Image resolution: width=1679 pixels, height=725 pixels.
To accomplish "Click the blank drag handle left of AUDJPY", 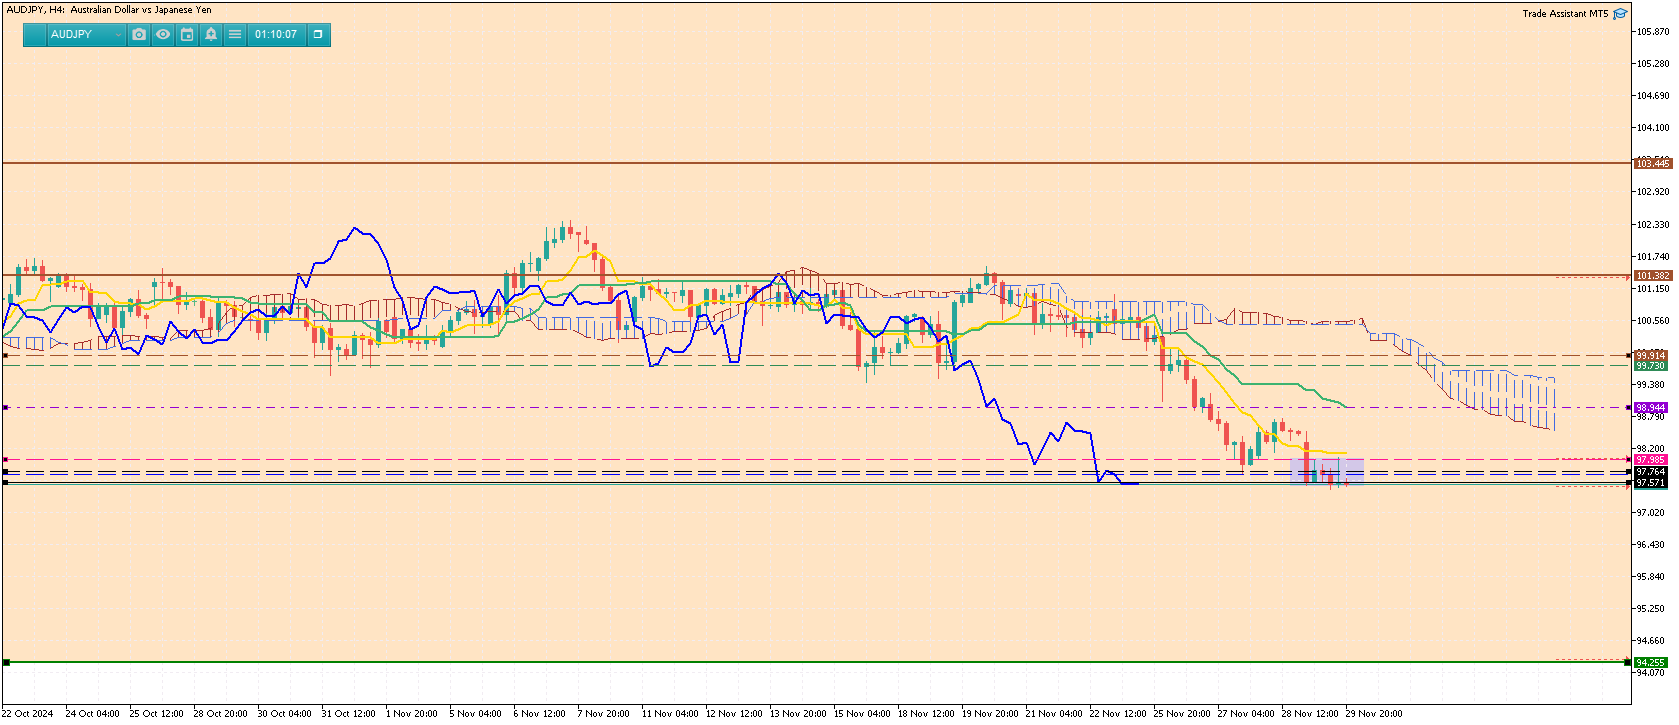I will [35, 35].
